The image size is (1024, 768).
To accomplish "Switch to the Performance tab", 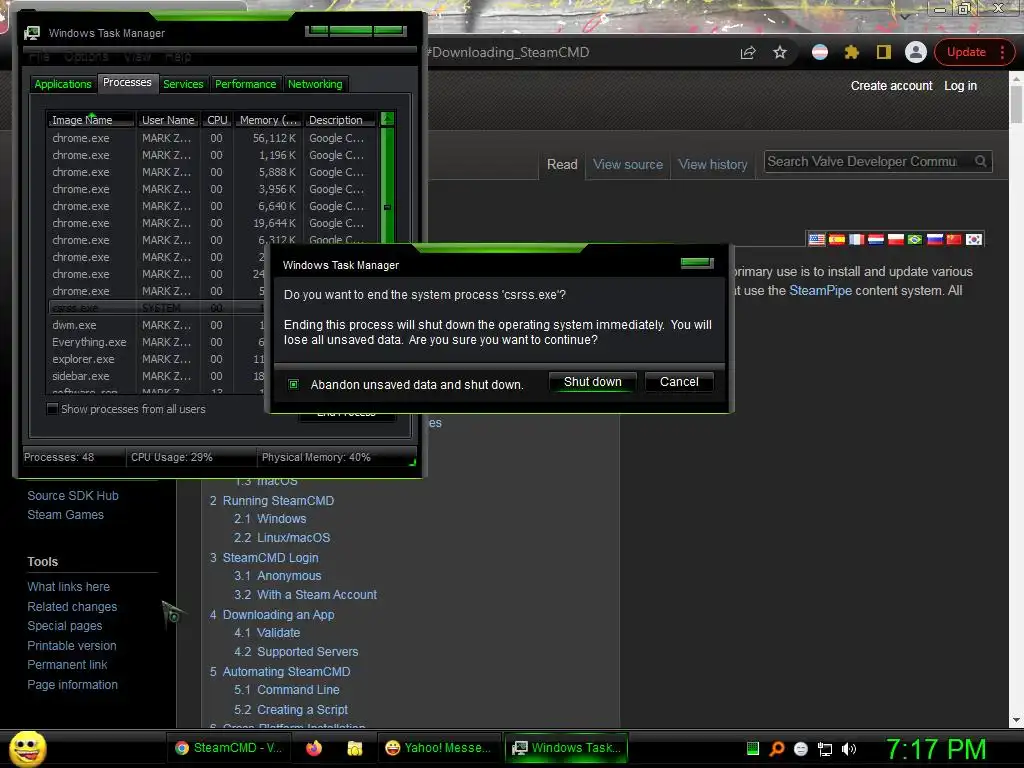I will pos(246,84).
